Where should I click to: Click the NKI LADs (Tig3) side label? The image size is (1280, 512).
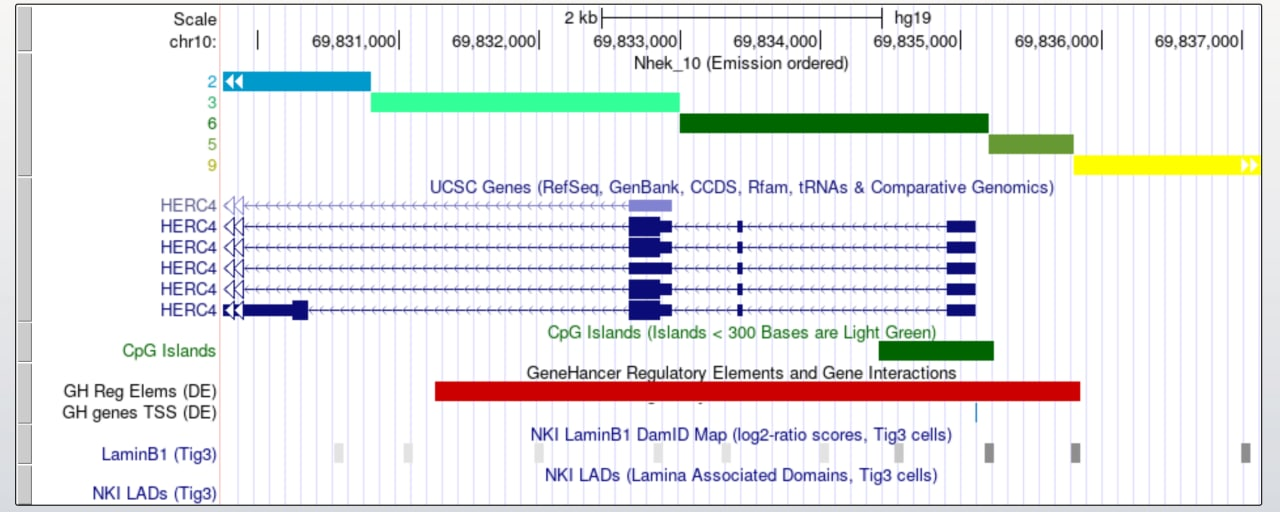(154, 493)
